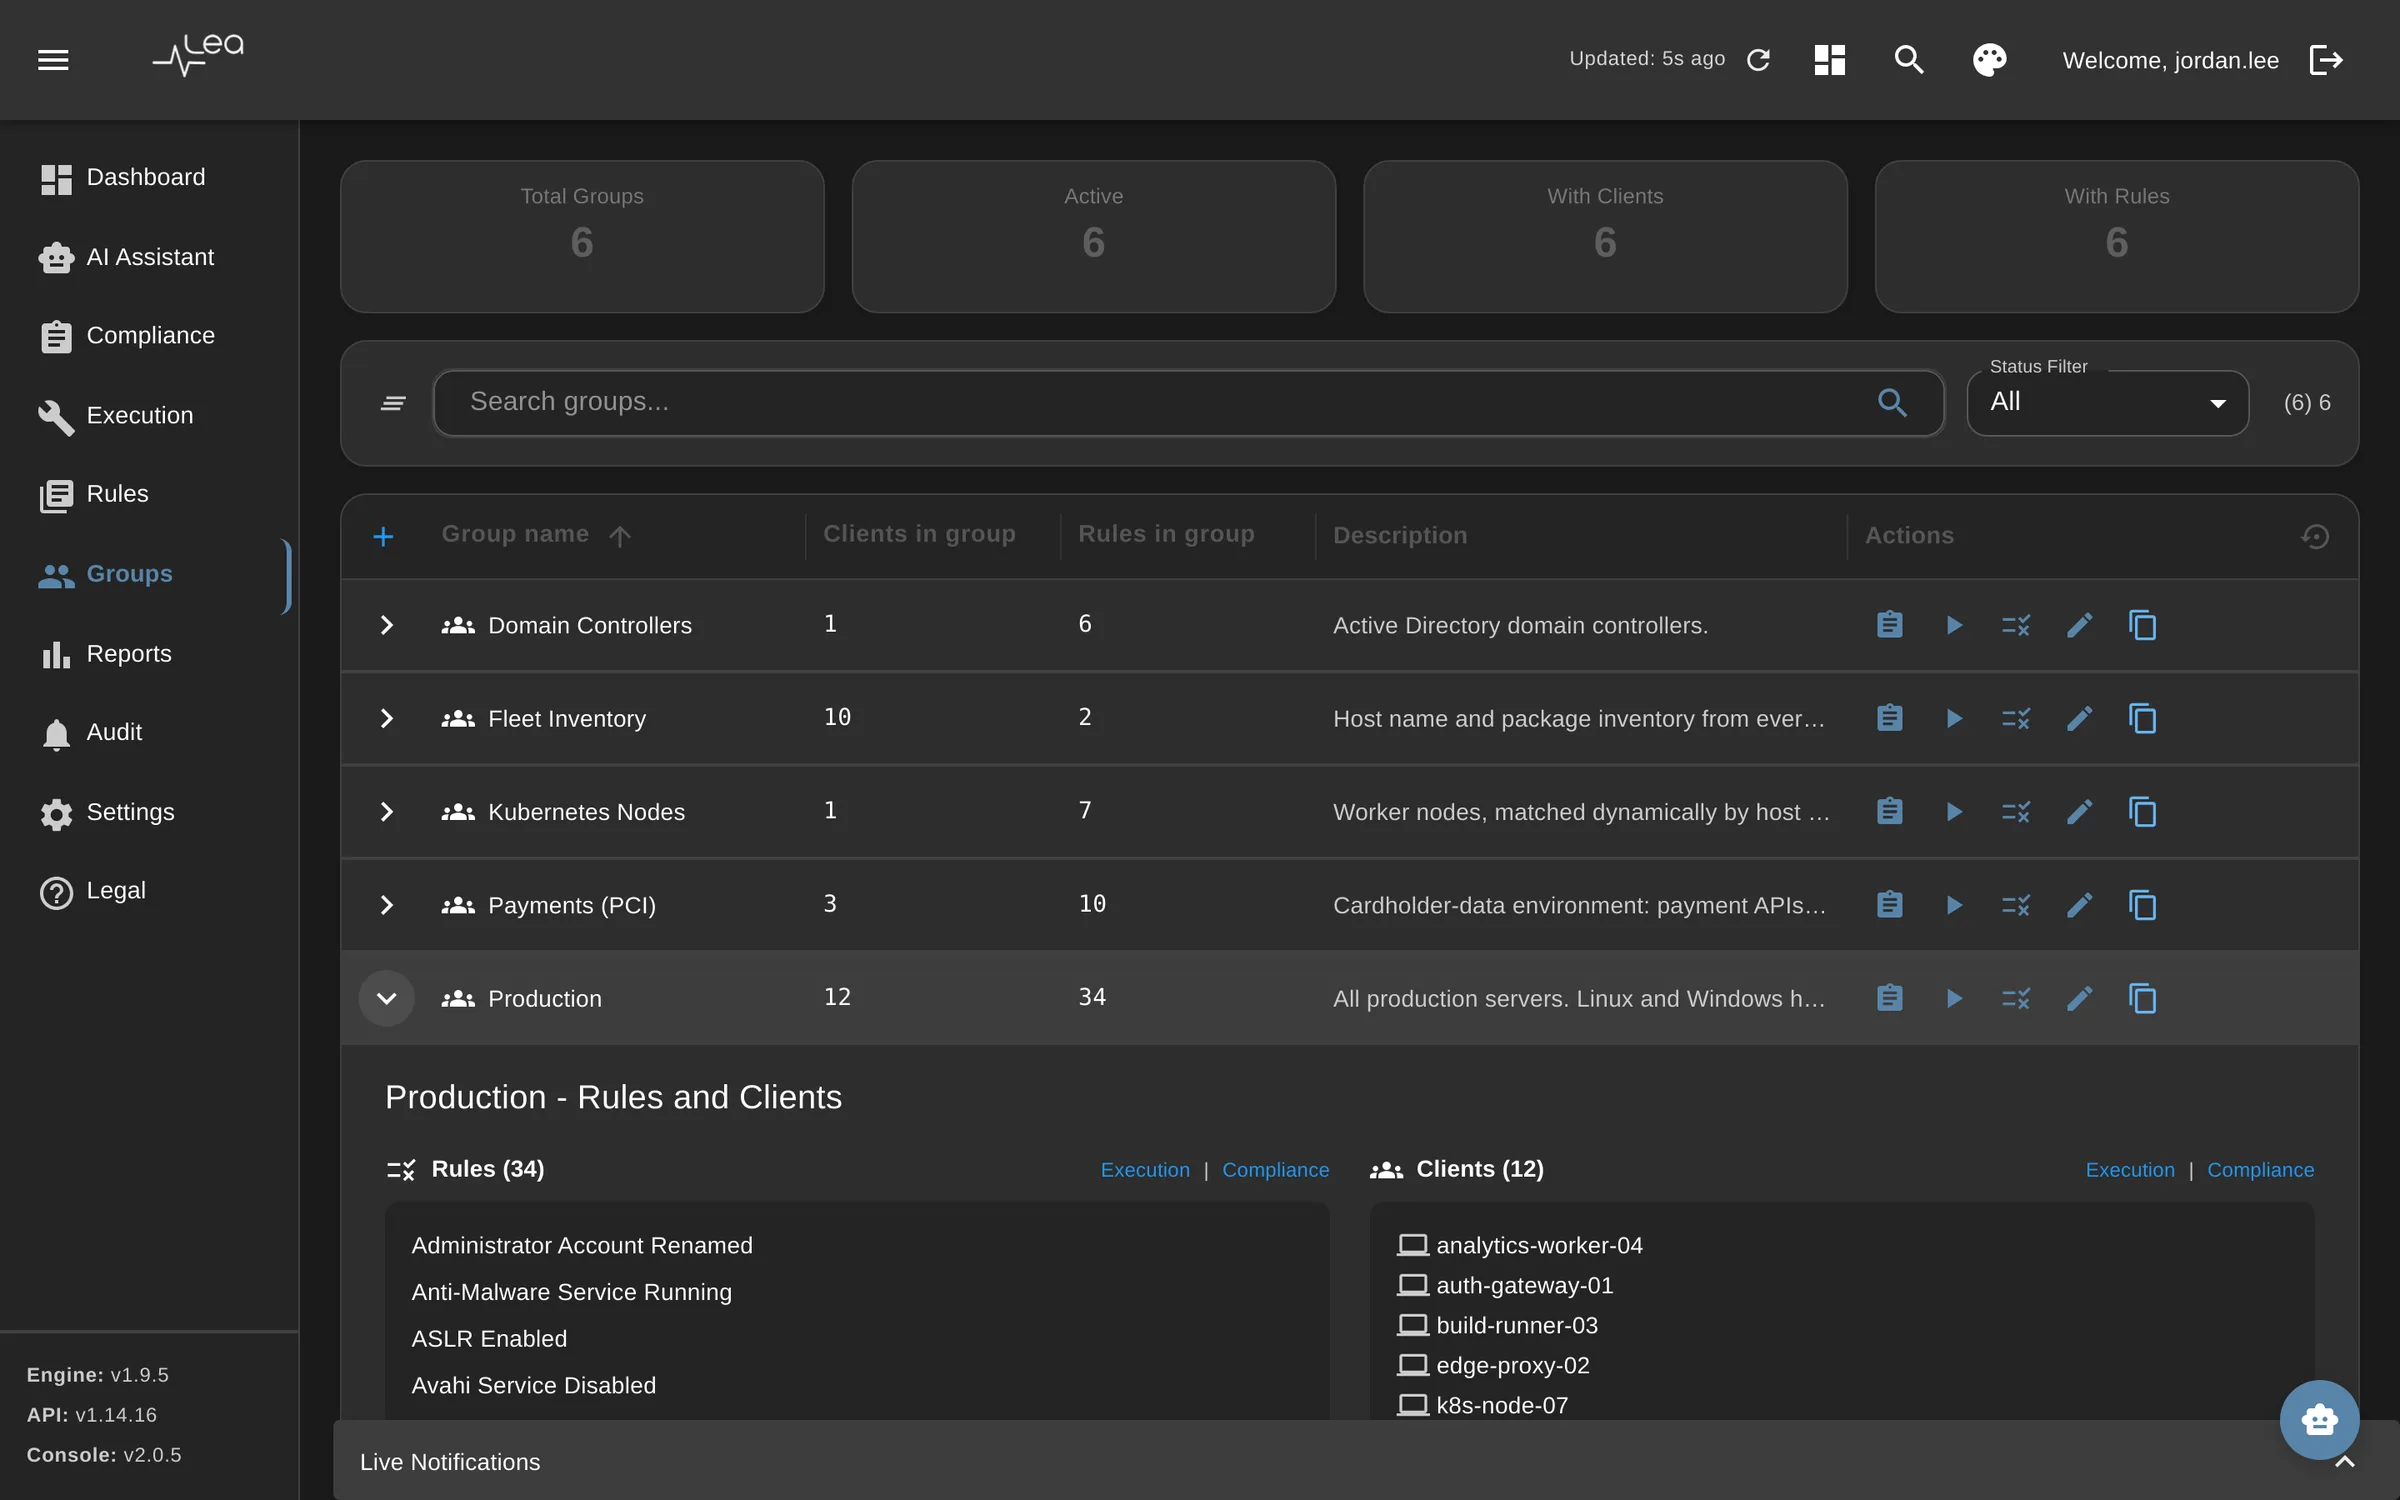
Task: Edit the Payments (PCI) group
Action: (2079, 905)
